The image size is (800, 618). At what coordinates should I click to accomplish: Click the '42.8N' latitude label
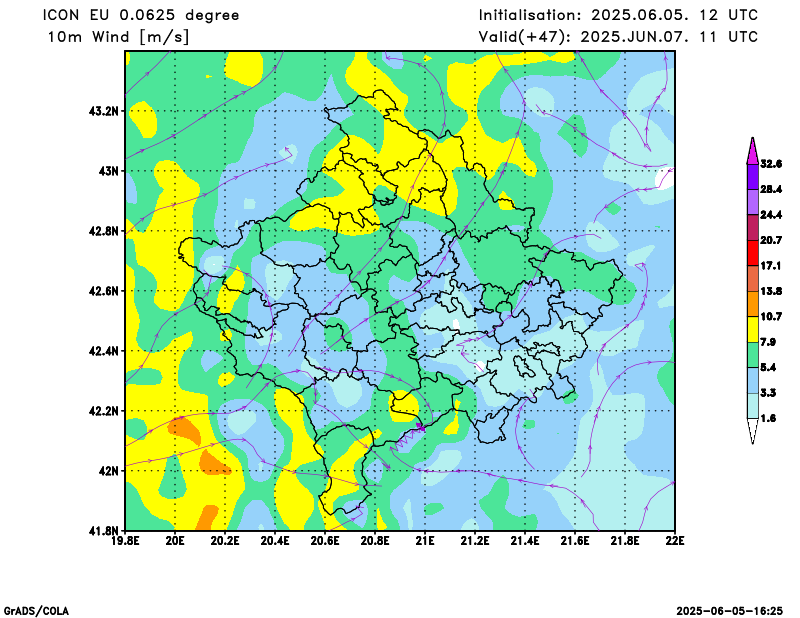(104, 231)
